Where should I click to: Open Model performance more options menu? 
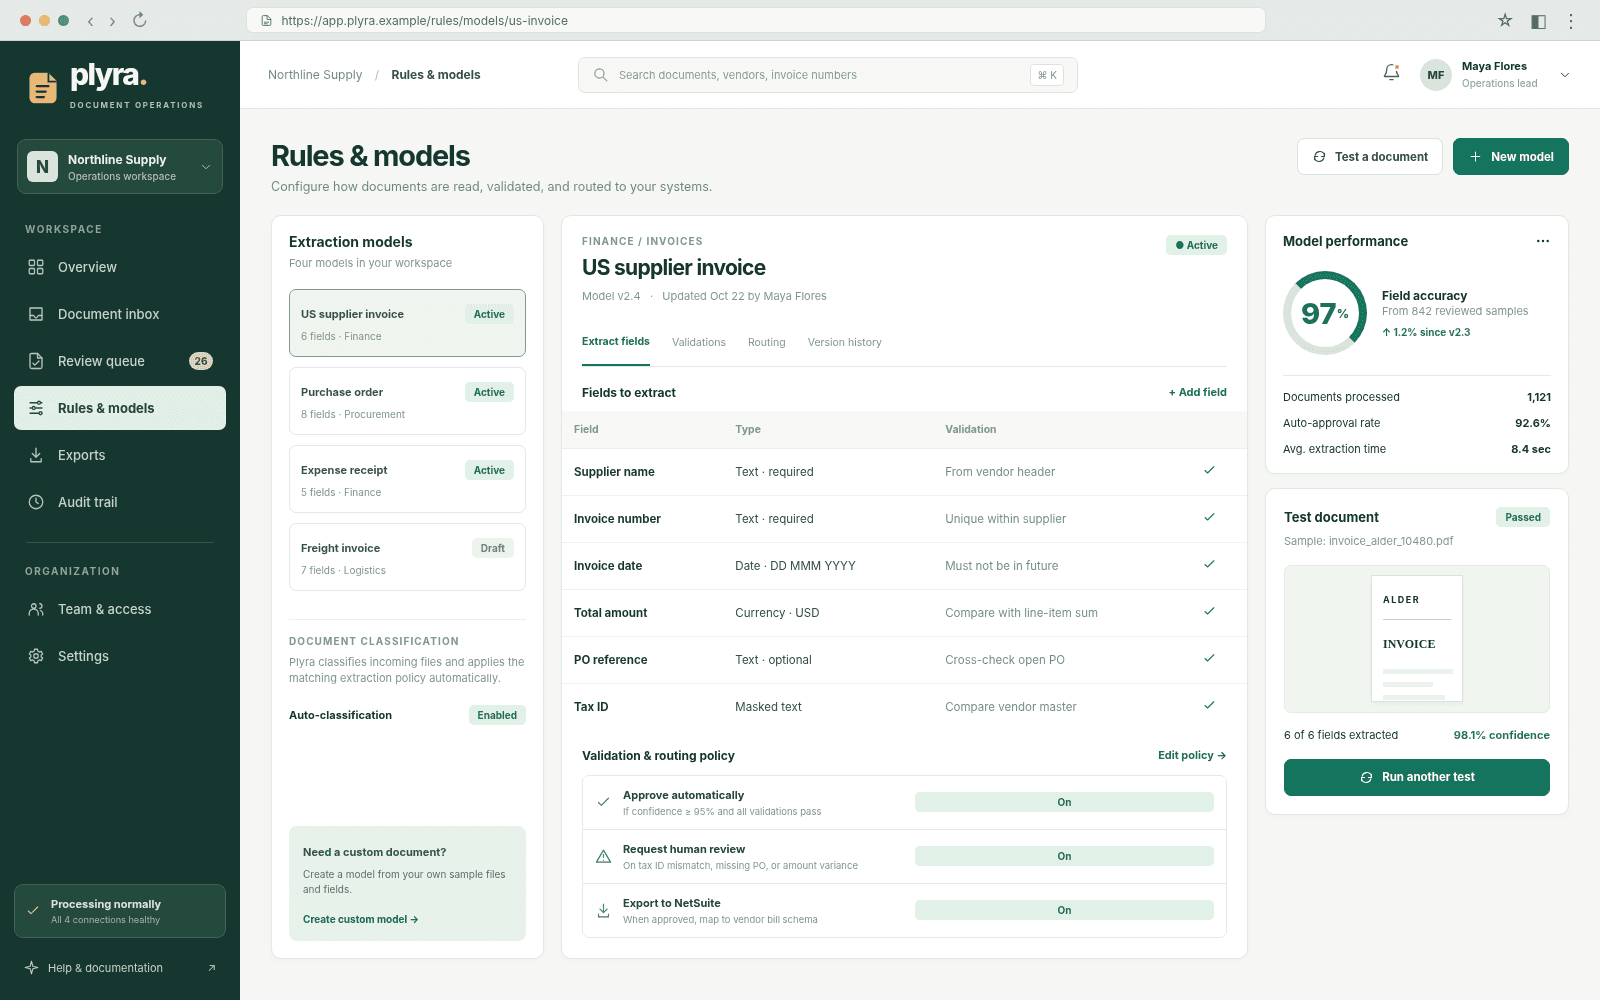point(1543,241)
